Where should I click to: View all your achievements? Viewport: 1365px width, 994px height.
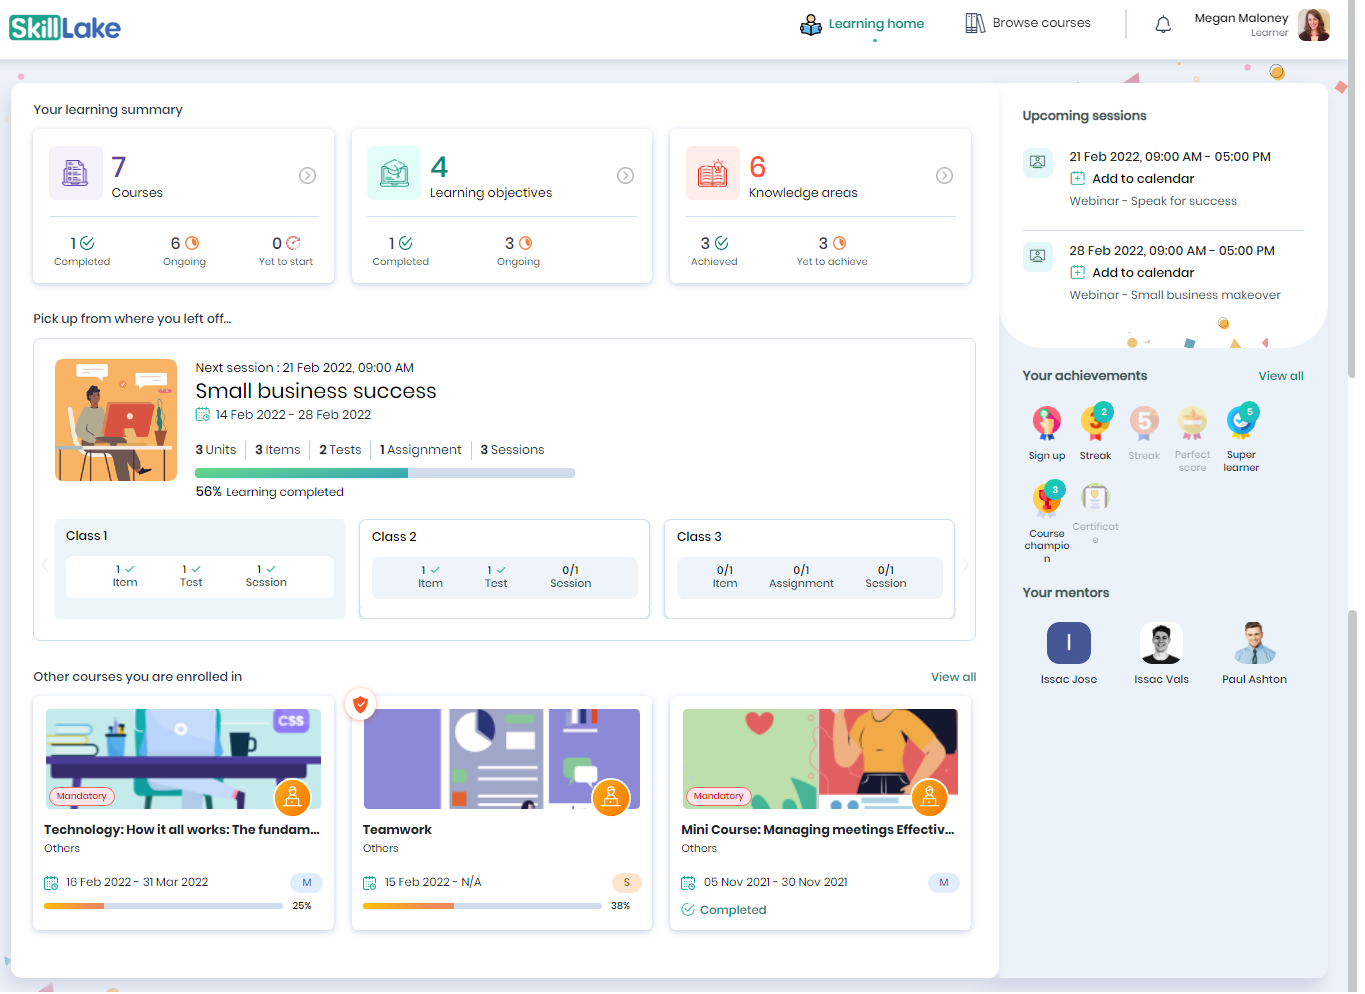click(1280, 375)
